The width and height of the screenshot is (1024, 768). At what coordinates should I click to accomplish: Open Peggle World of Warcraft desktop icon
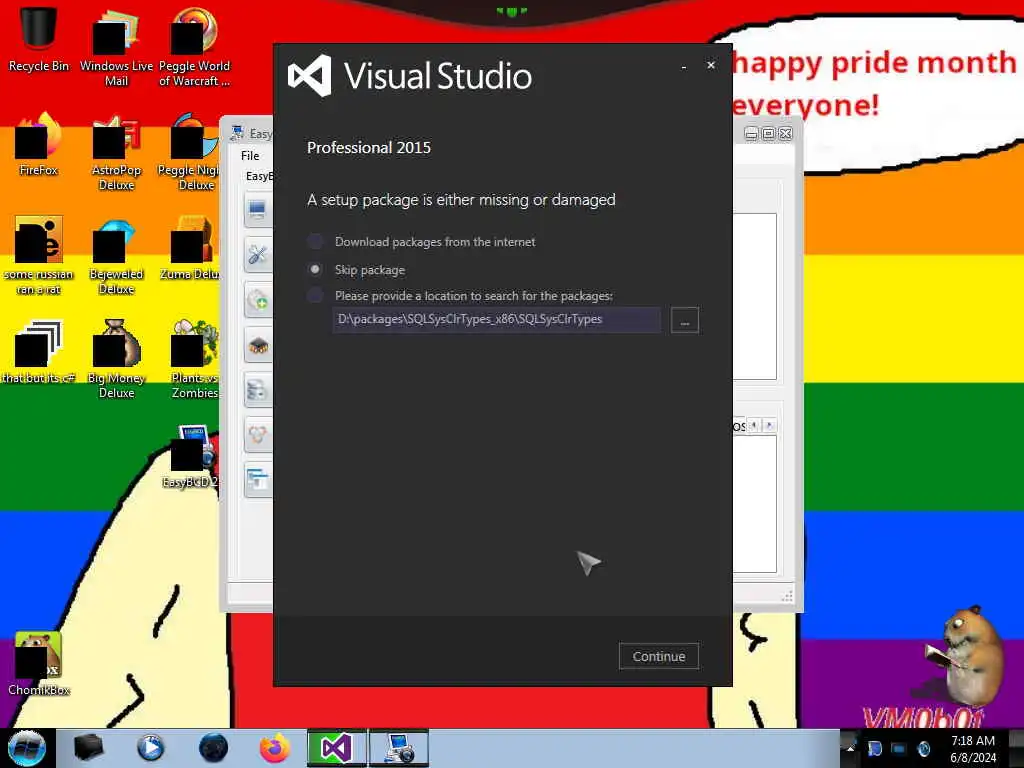(x=194, y=47)
